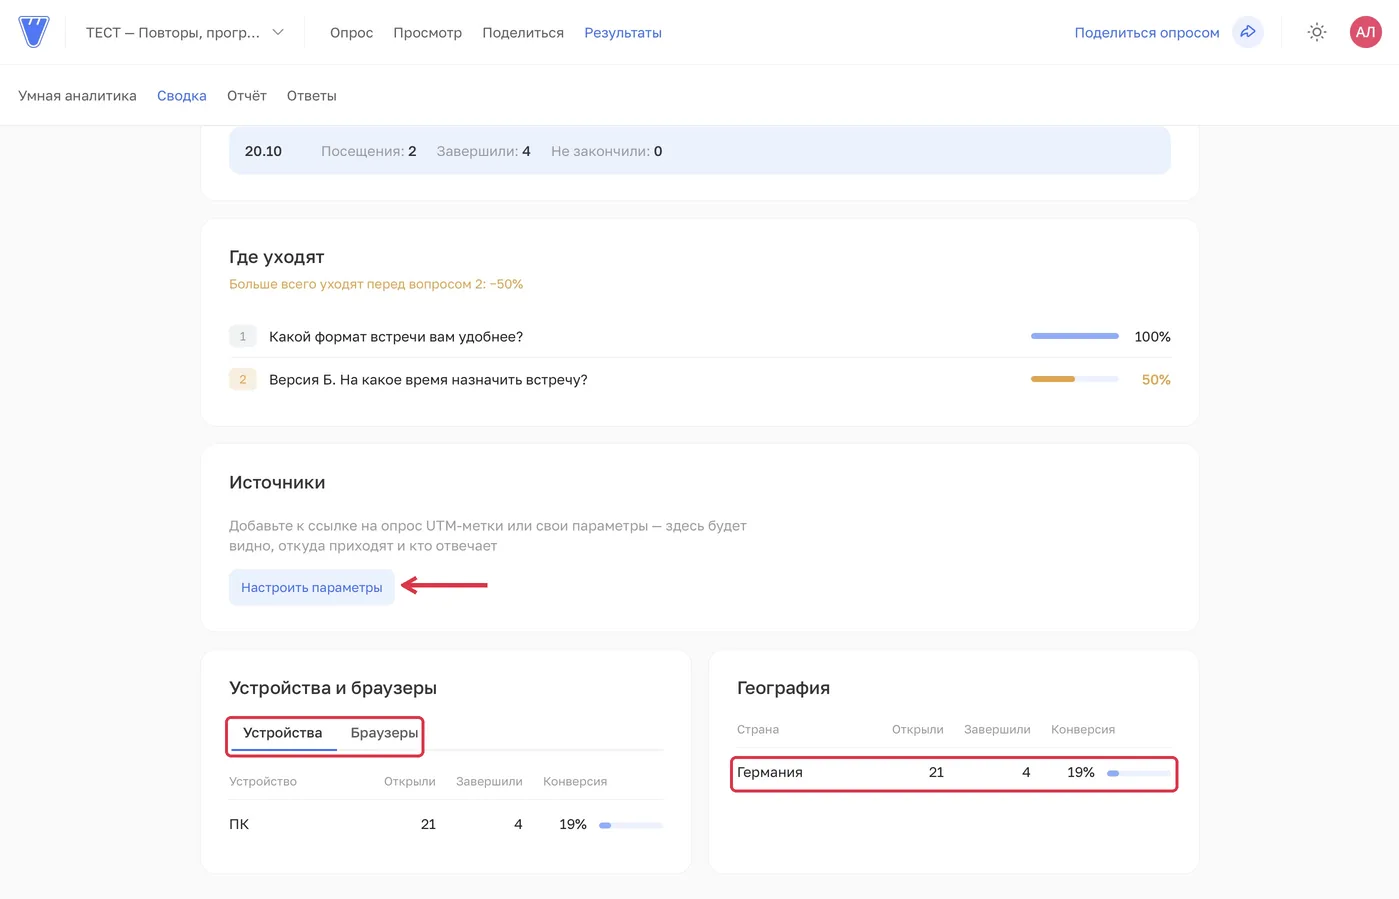Click the share arrow icon
This screenshot has width=1399, height=899.
click(1248, 32)
